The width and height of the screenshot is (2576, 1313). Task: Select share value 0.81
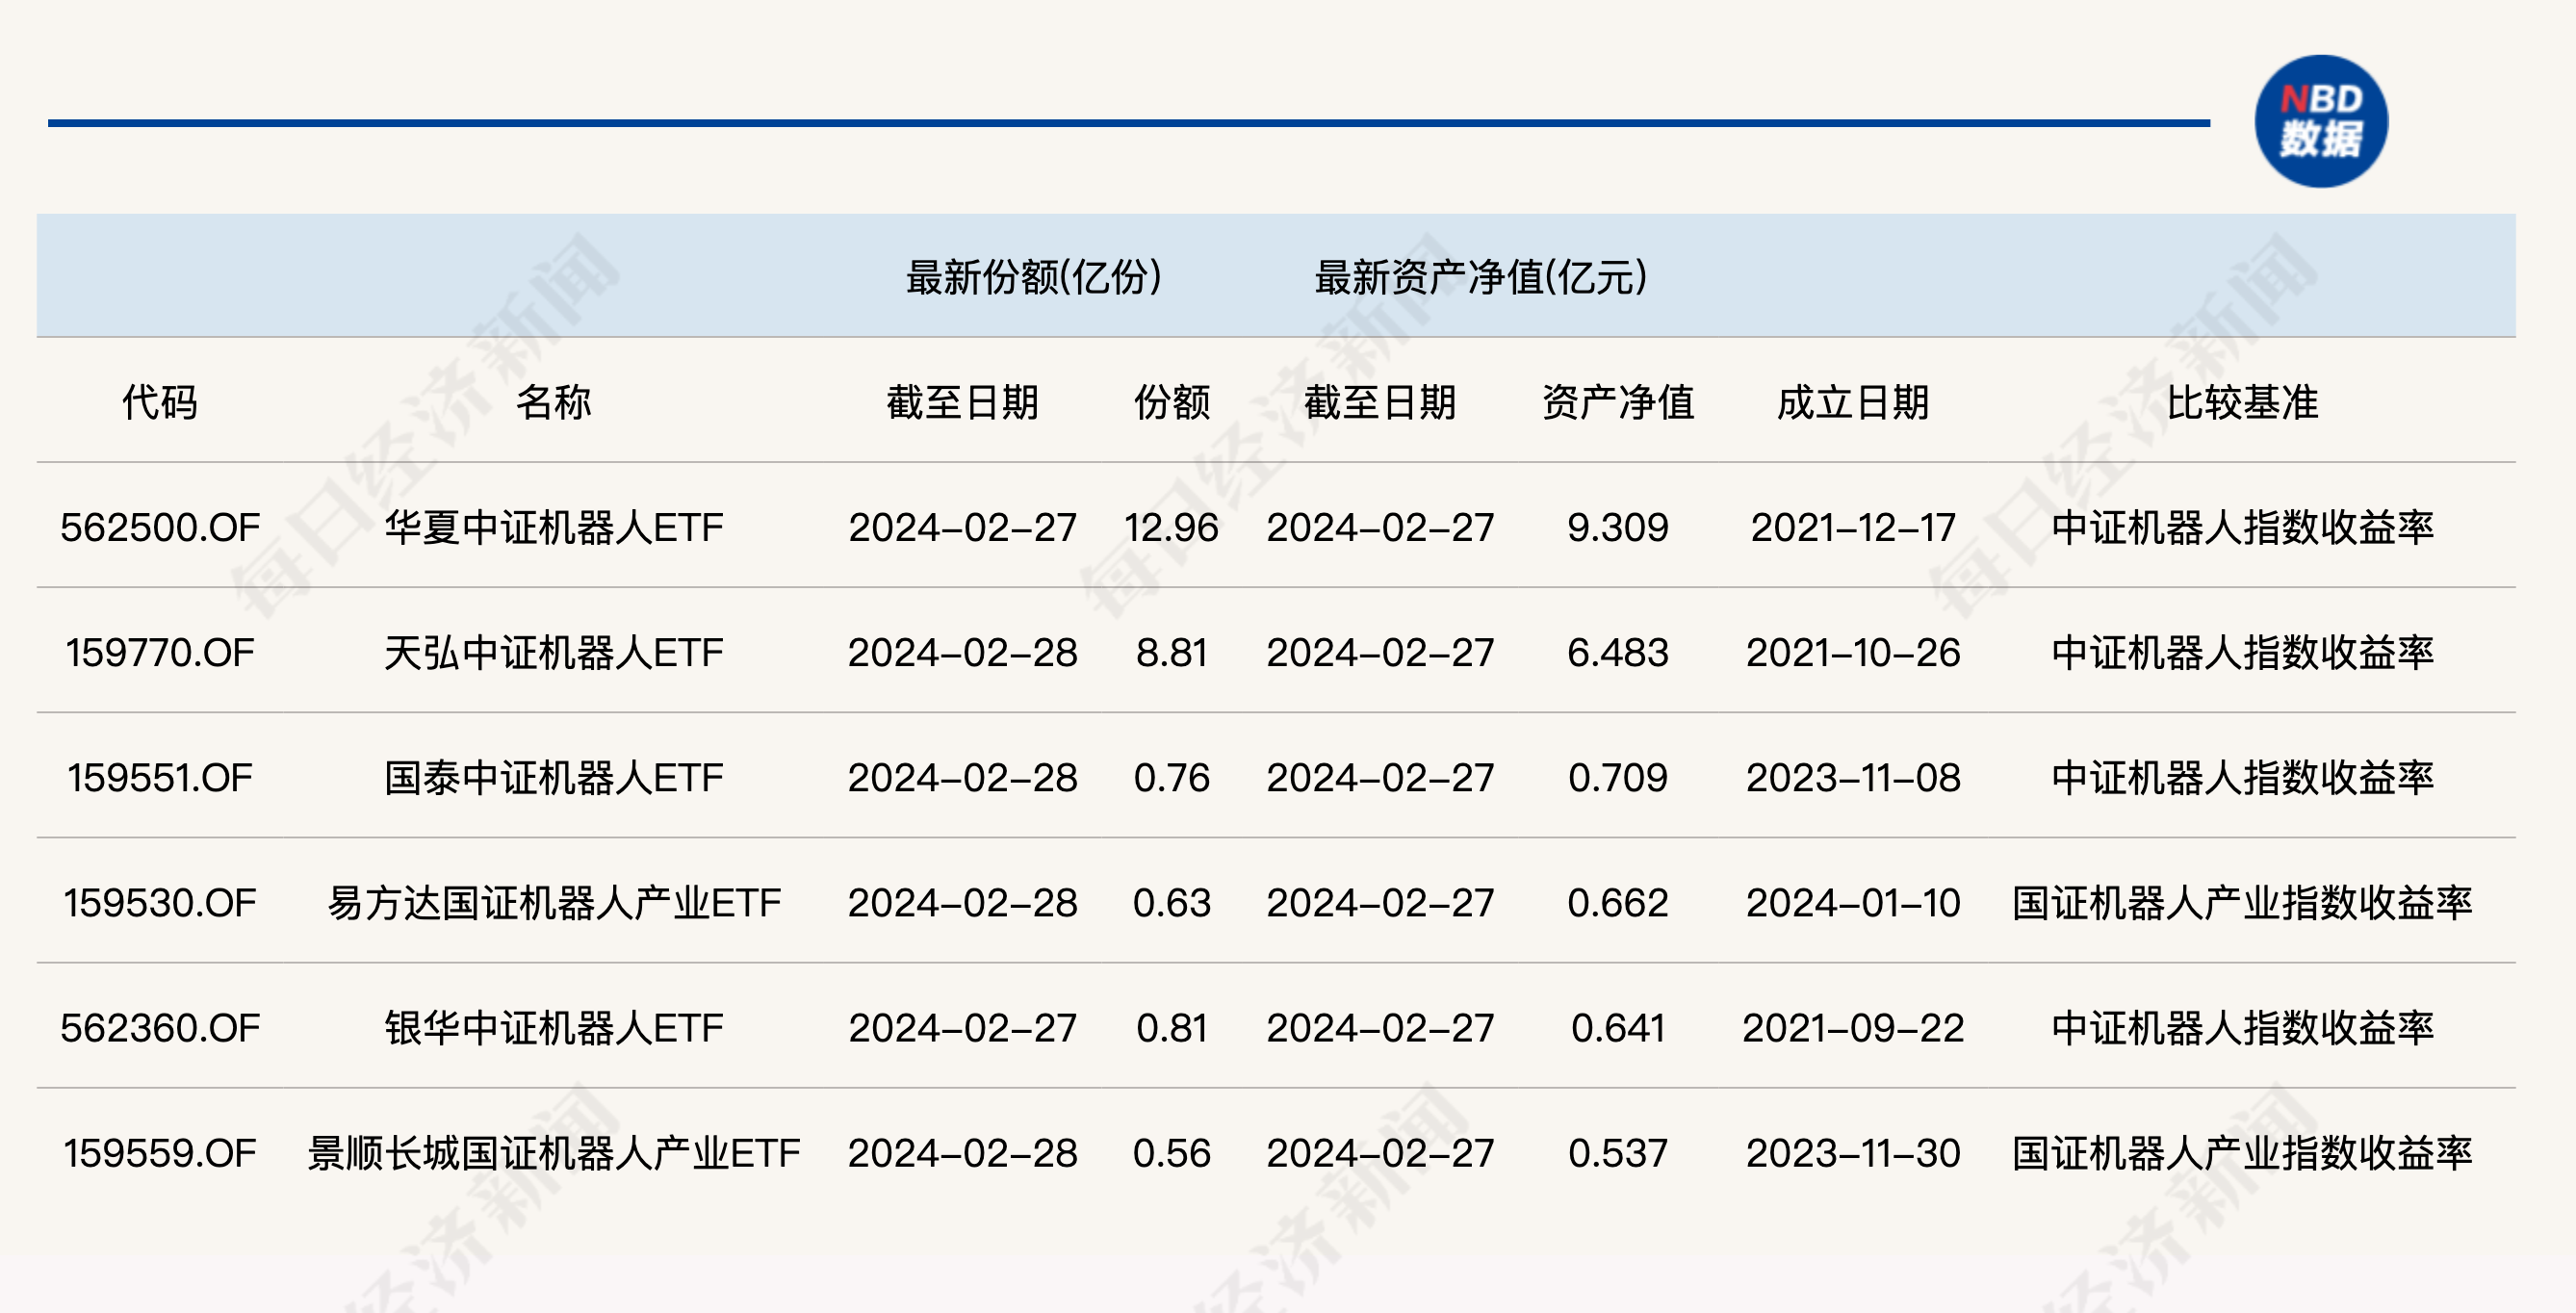1172,1027
